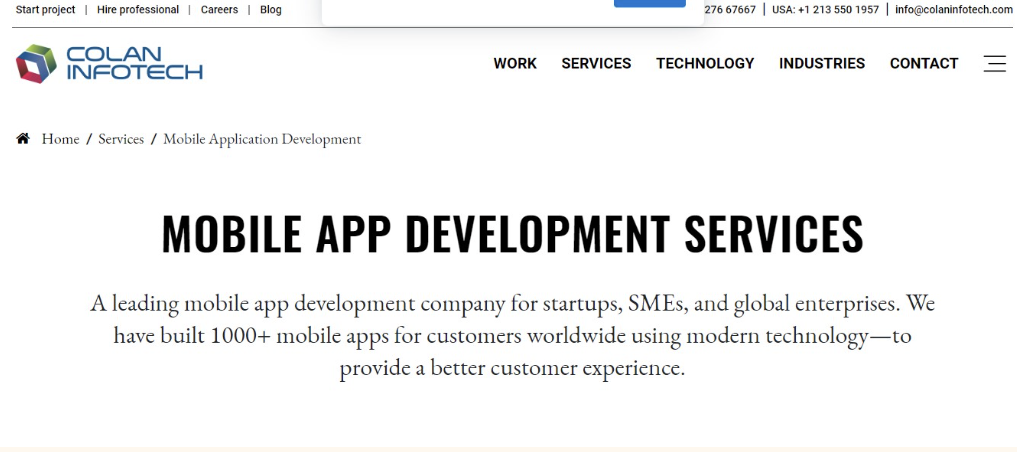
Task: Click the Start project link
Action: [45, 10]
